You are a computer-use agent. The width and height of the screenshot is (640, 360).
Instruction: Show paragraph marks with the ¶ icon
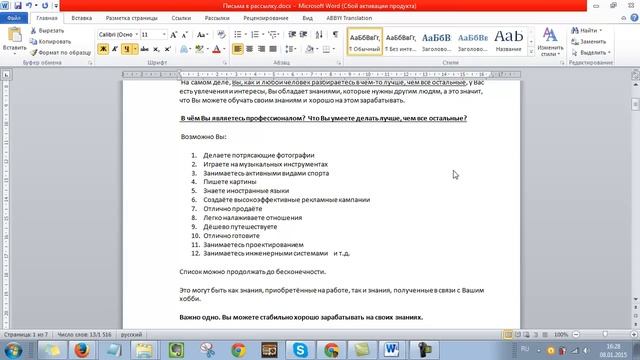[x=335, y=34]
